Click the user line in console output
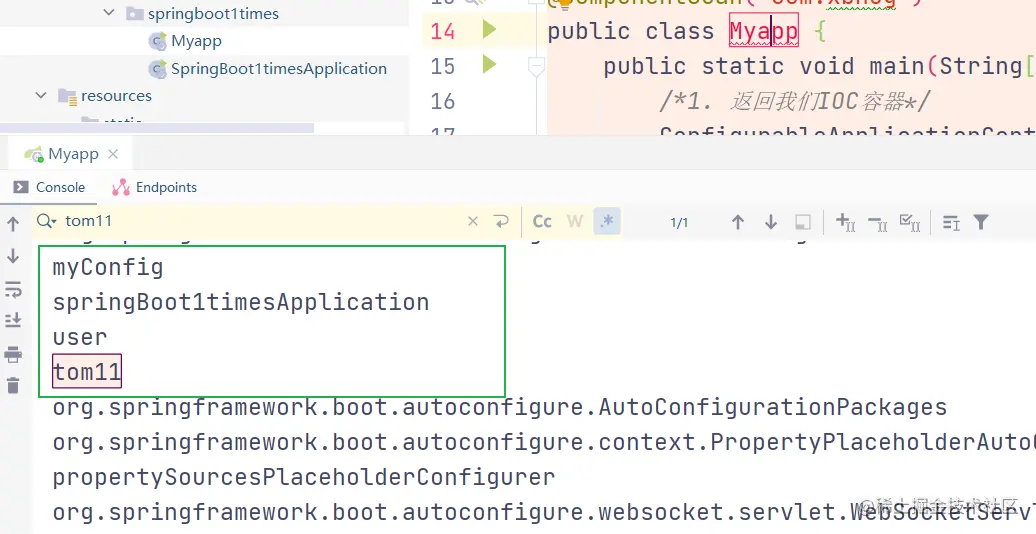The image size is (1036, 534). [x=80, y=337]
